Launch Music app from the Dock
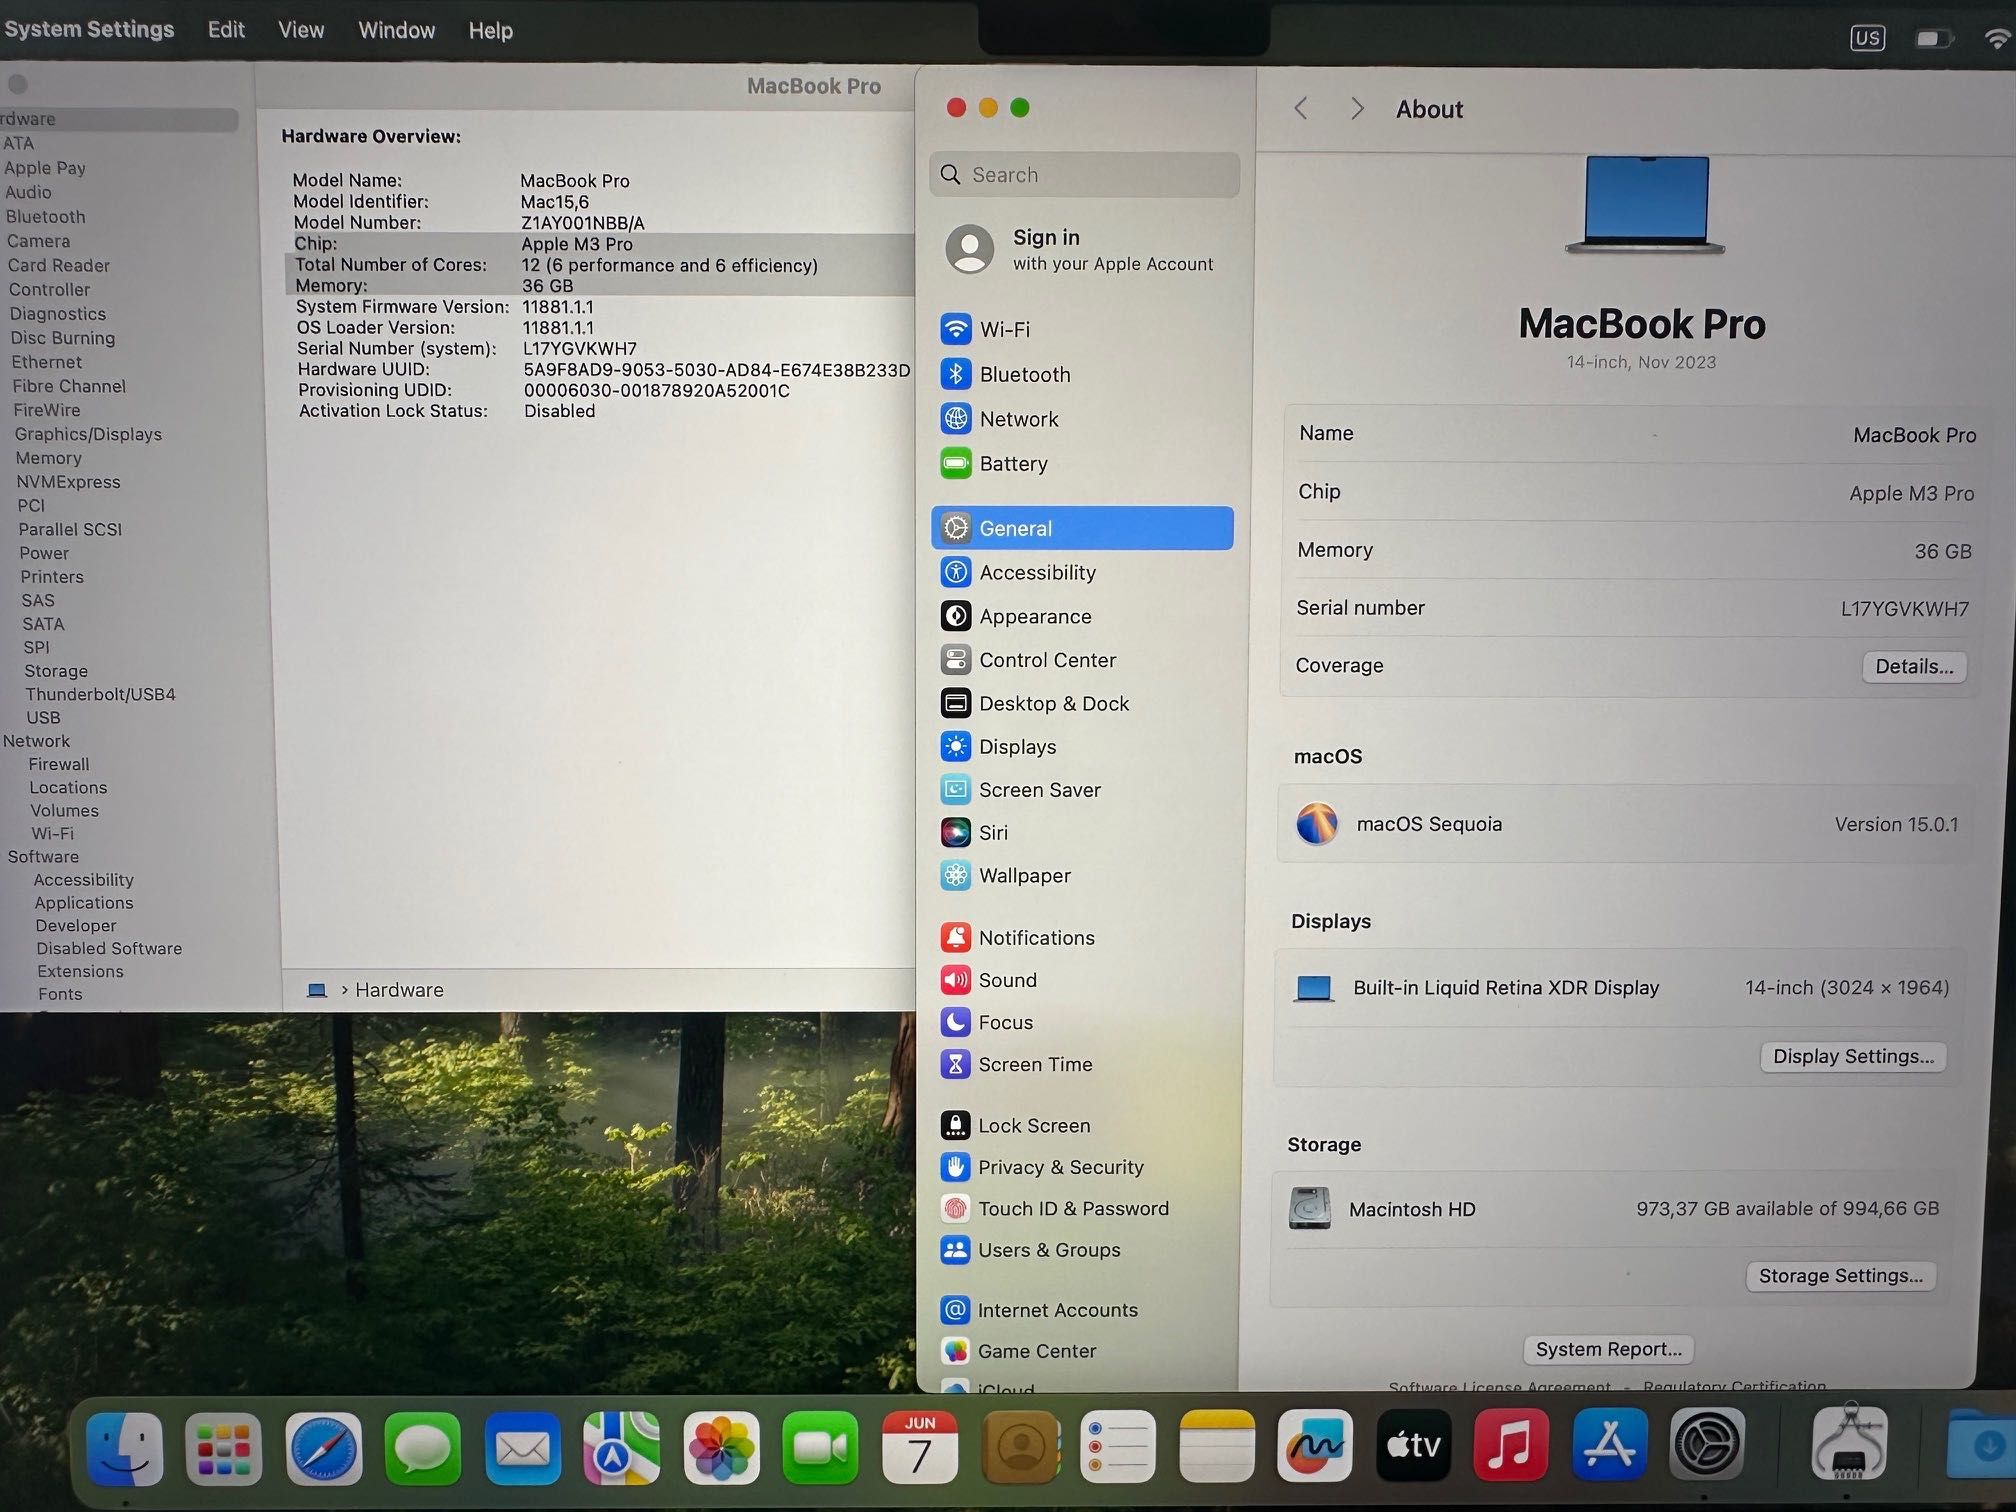 pyautogui.click(x=1511, y=1445)
